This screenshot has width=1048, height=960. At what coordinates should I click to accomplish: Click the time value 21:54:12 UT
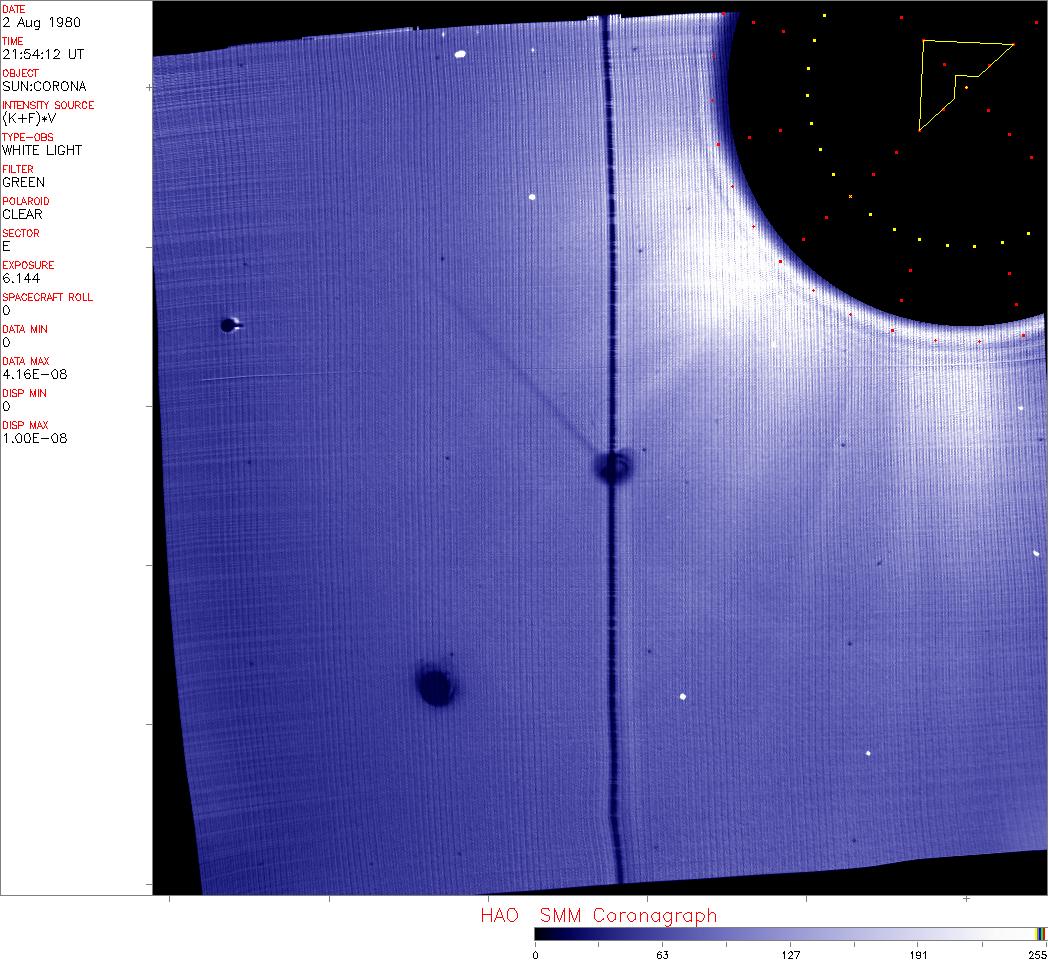[x=42, y=54]
